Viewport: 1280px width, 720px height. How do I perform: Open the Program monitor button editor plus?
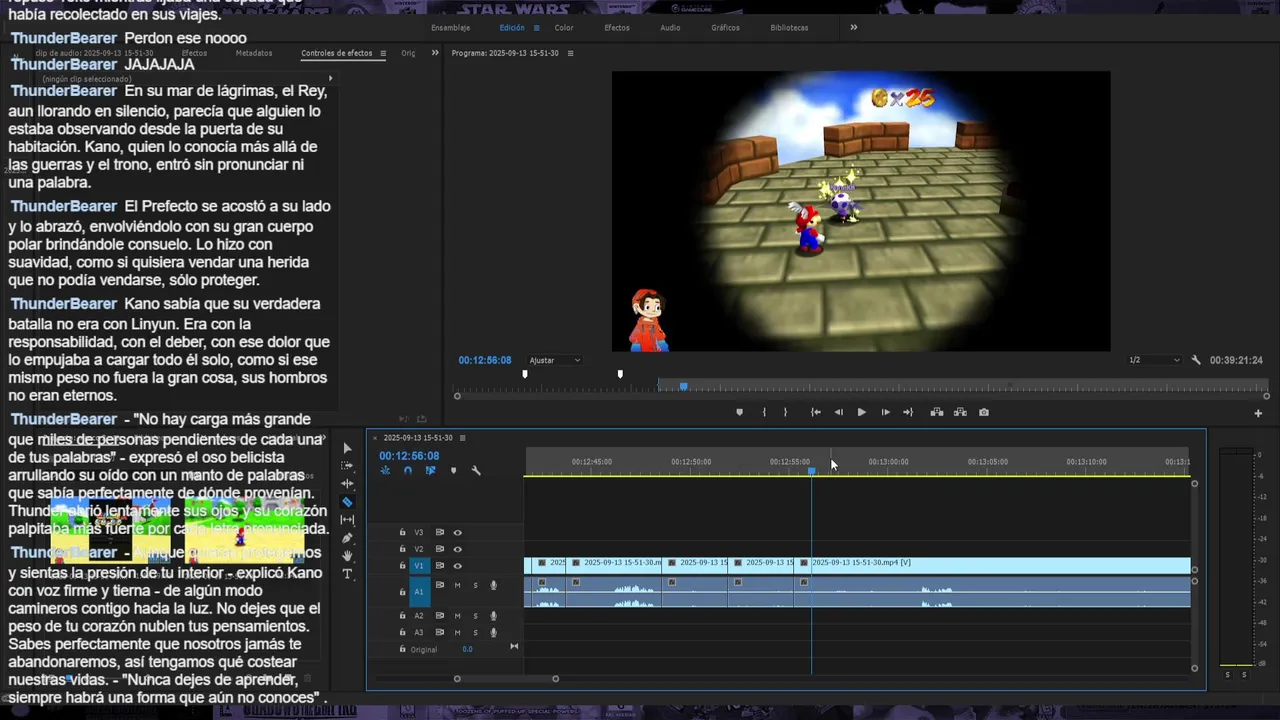[1258, 413]
